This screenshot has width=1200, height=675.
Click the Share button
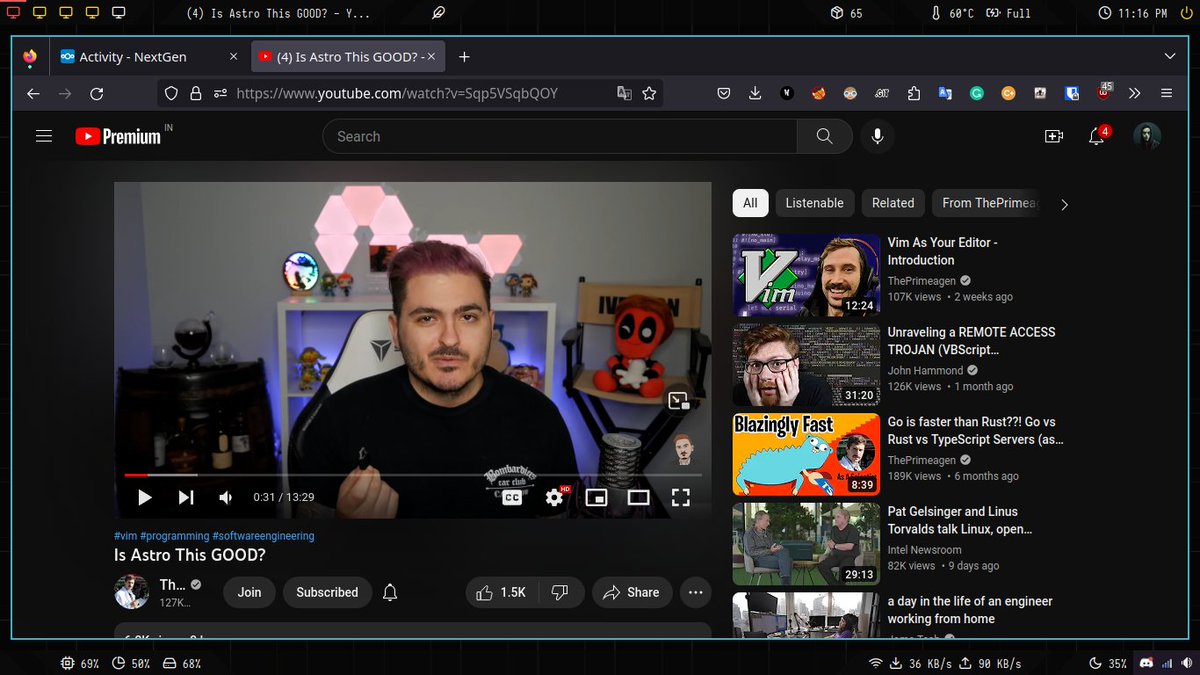point(631,592)
